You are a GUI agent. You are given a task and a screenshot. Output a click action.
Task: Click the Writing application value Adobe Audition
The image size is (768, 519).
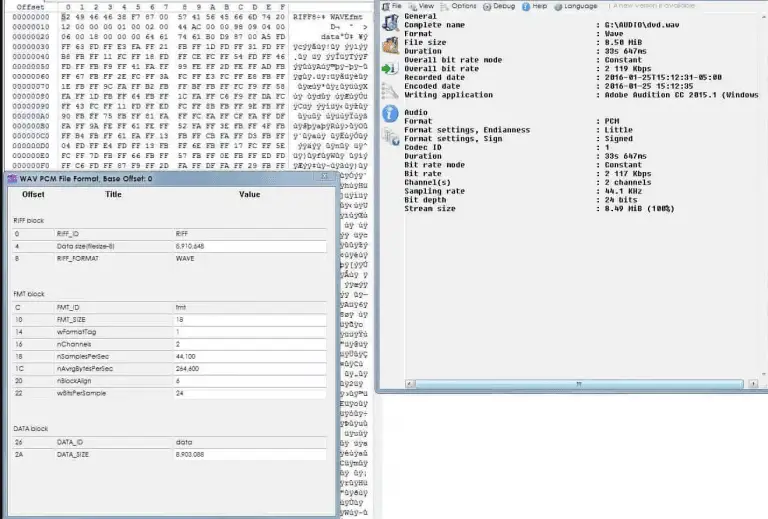point(681,95)
